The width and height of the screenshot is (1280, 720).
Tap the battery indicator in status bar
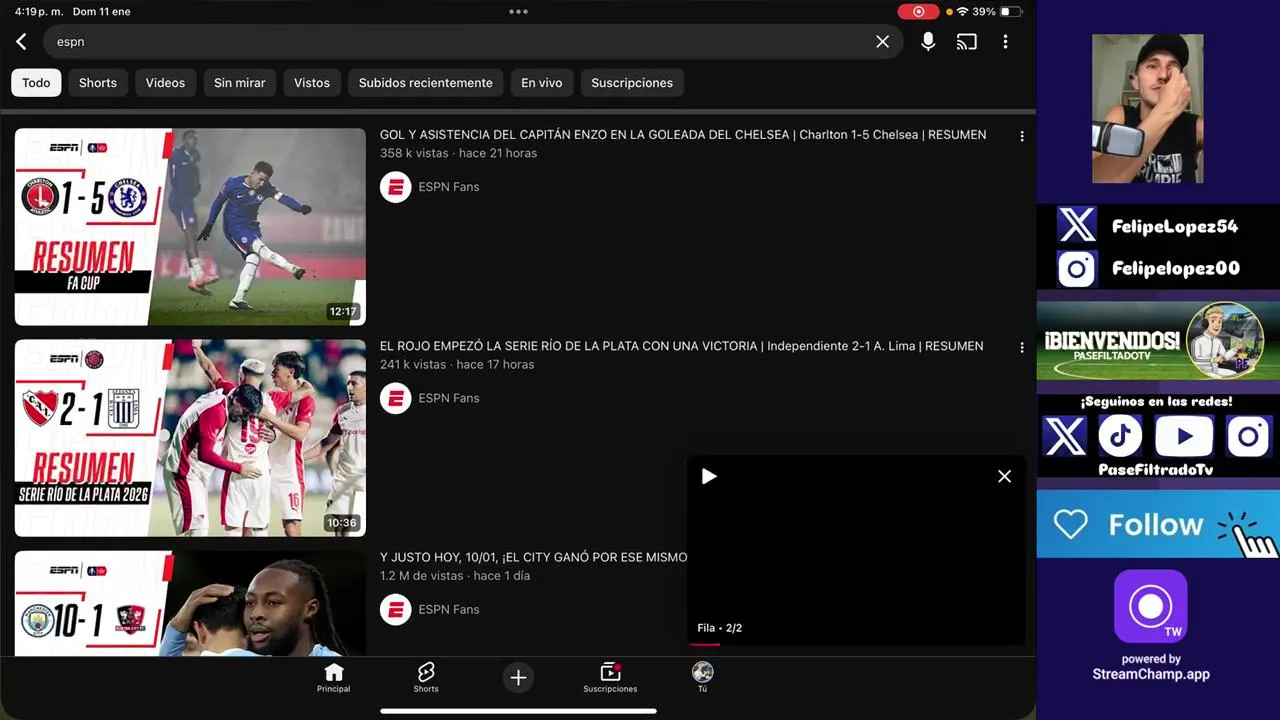(x=1011, y=12)
